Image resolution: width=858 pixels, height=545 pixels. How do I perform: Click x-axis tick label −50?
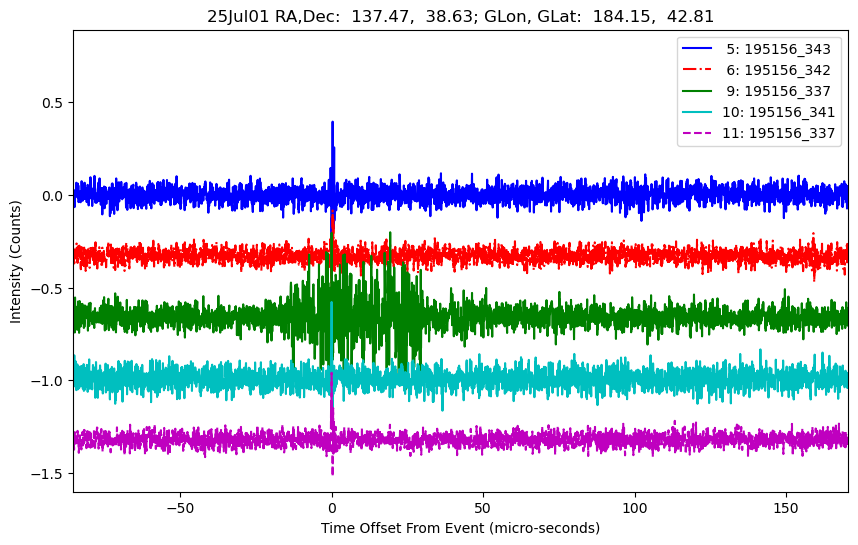(x=180, y=508)
